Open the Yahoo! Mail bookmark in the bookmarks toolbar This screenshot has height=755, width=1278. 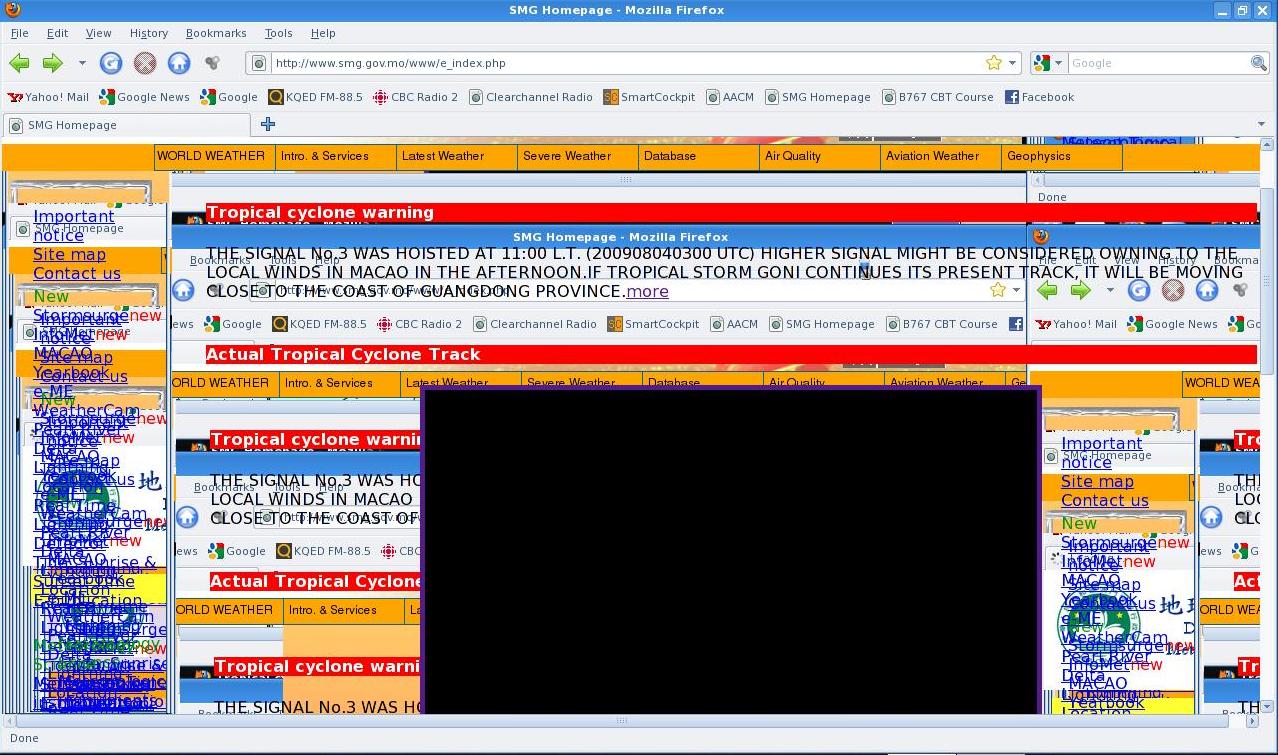point(48,97)
